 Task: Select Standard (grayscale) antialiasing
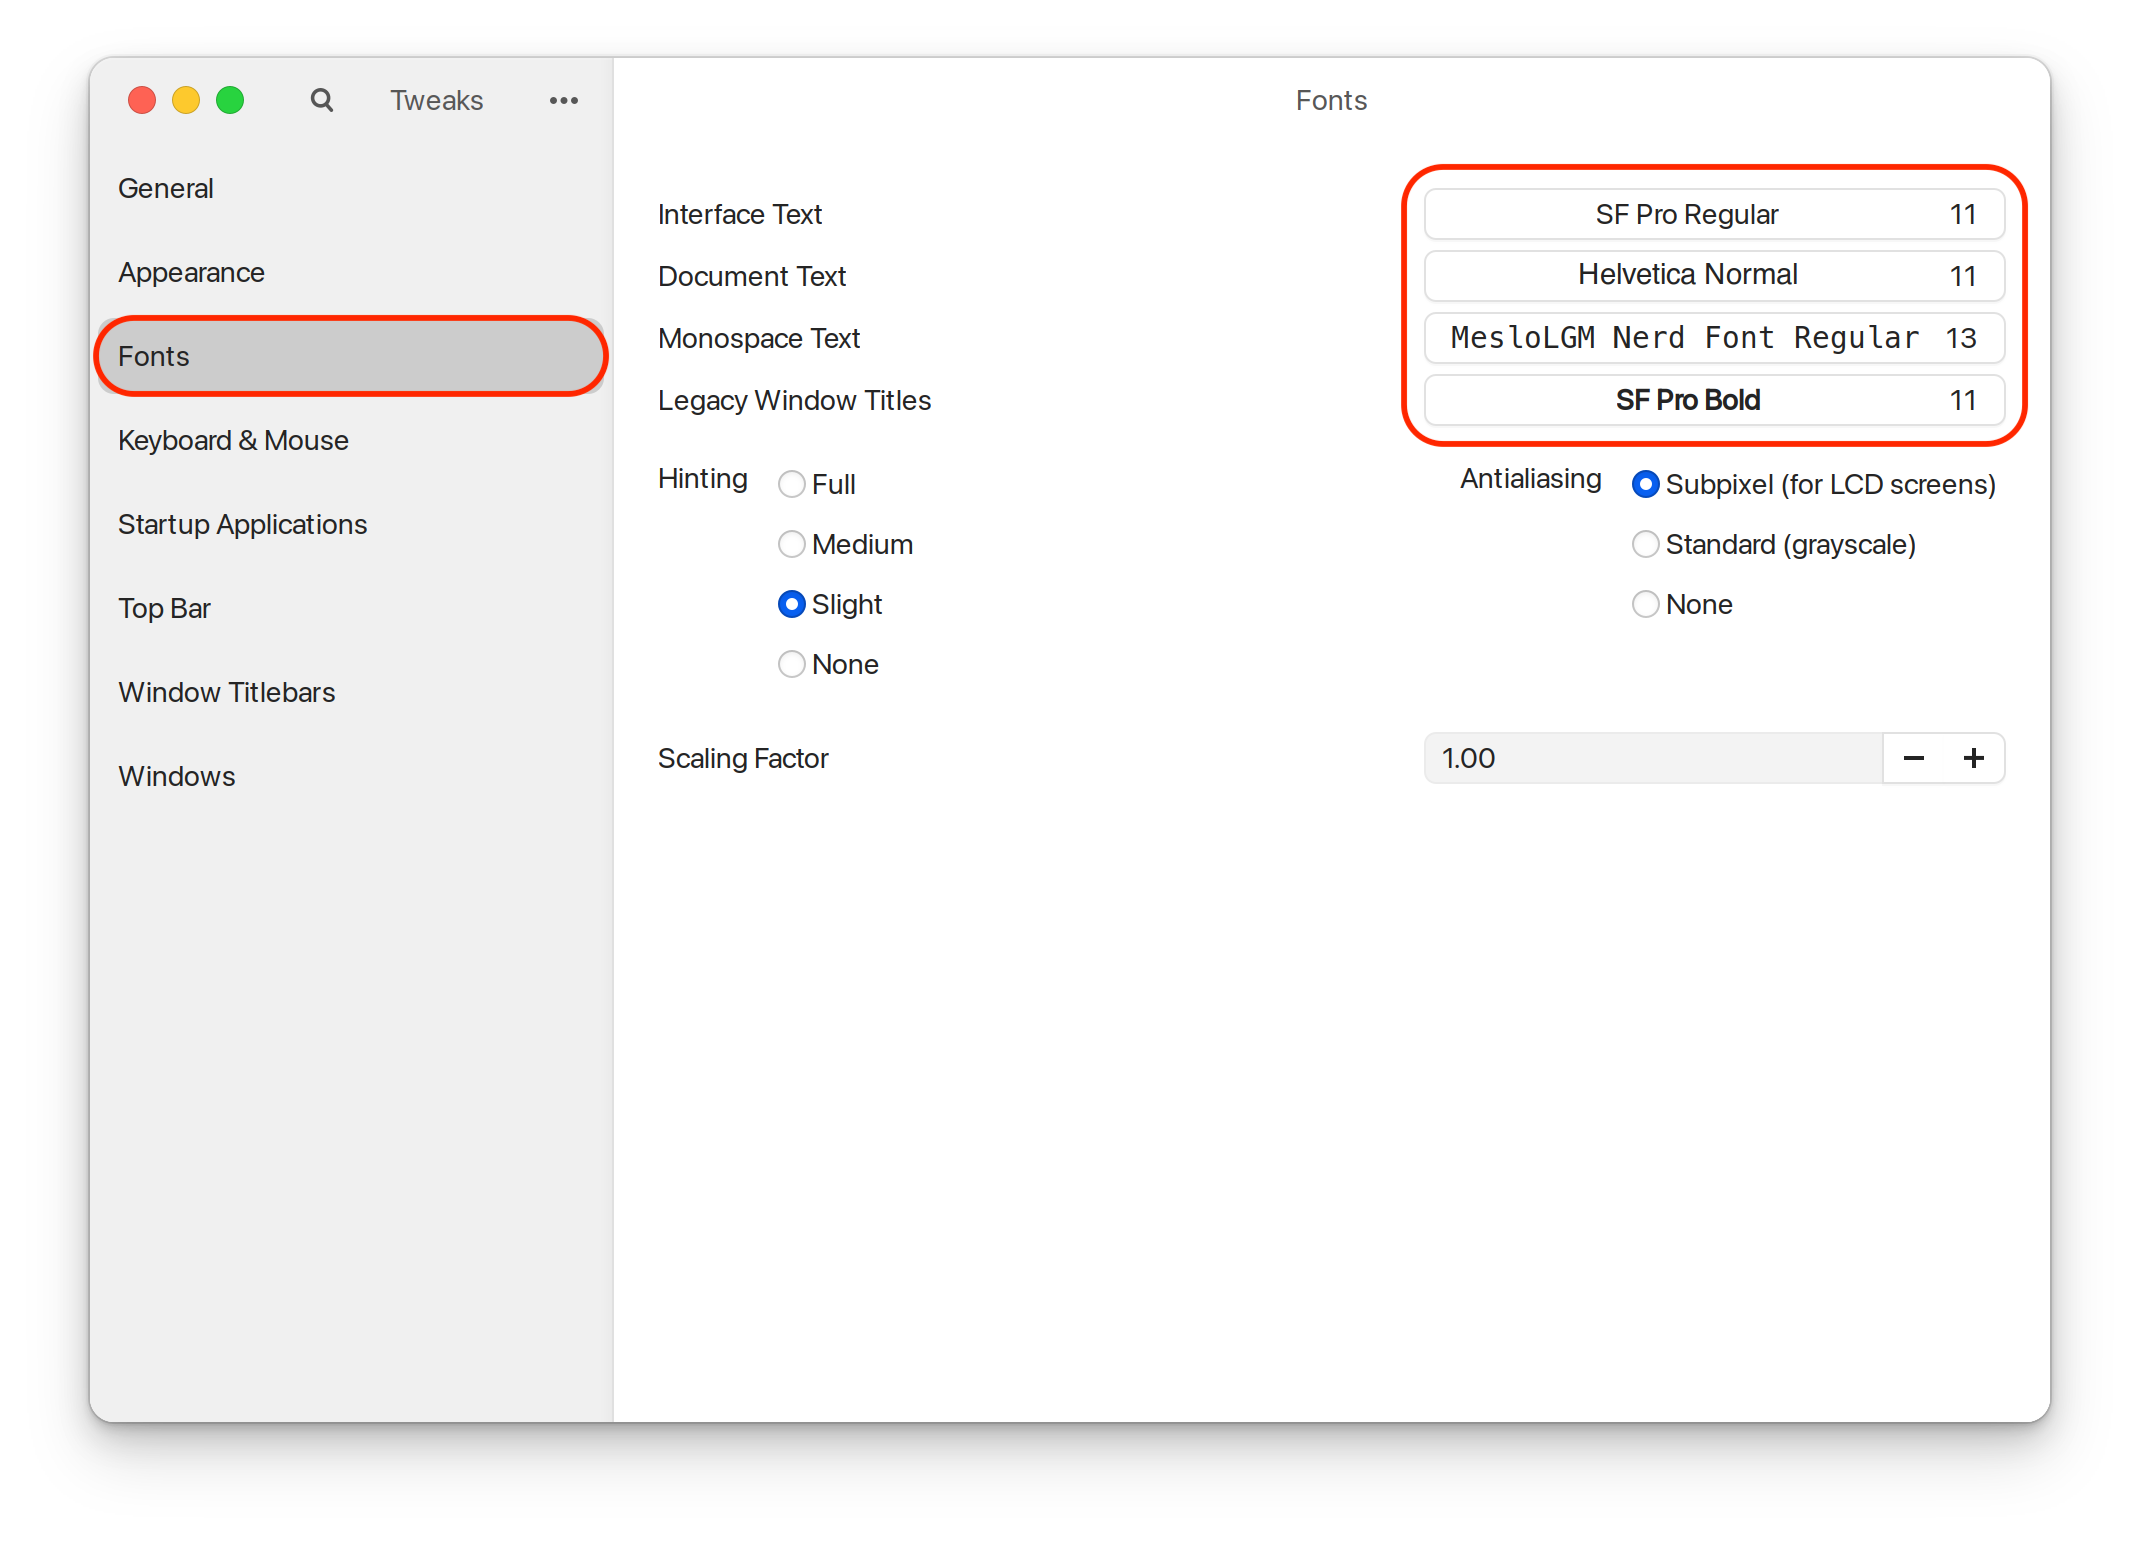tap(1645, 545)
